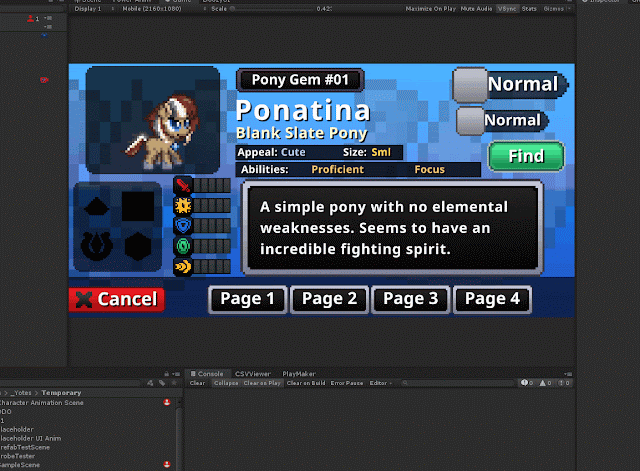The image size is (640, 471).
Task: Click the game view Scale slider
Action: pos(272,9)
